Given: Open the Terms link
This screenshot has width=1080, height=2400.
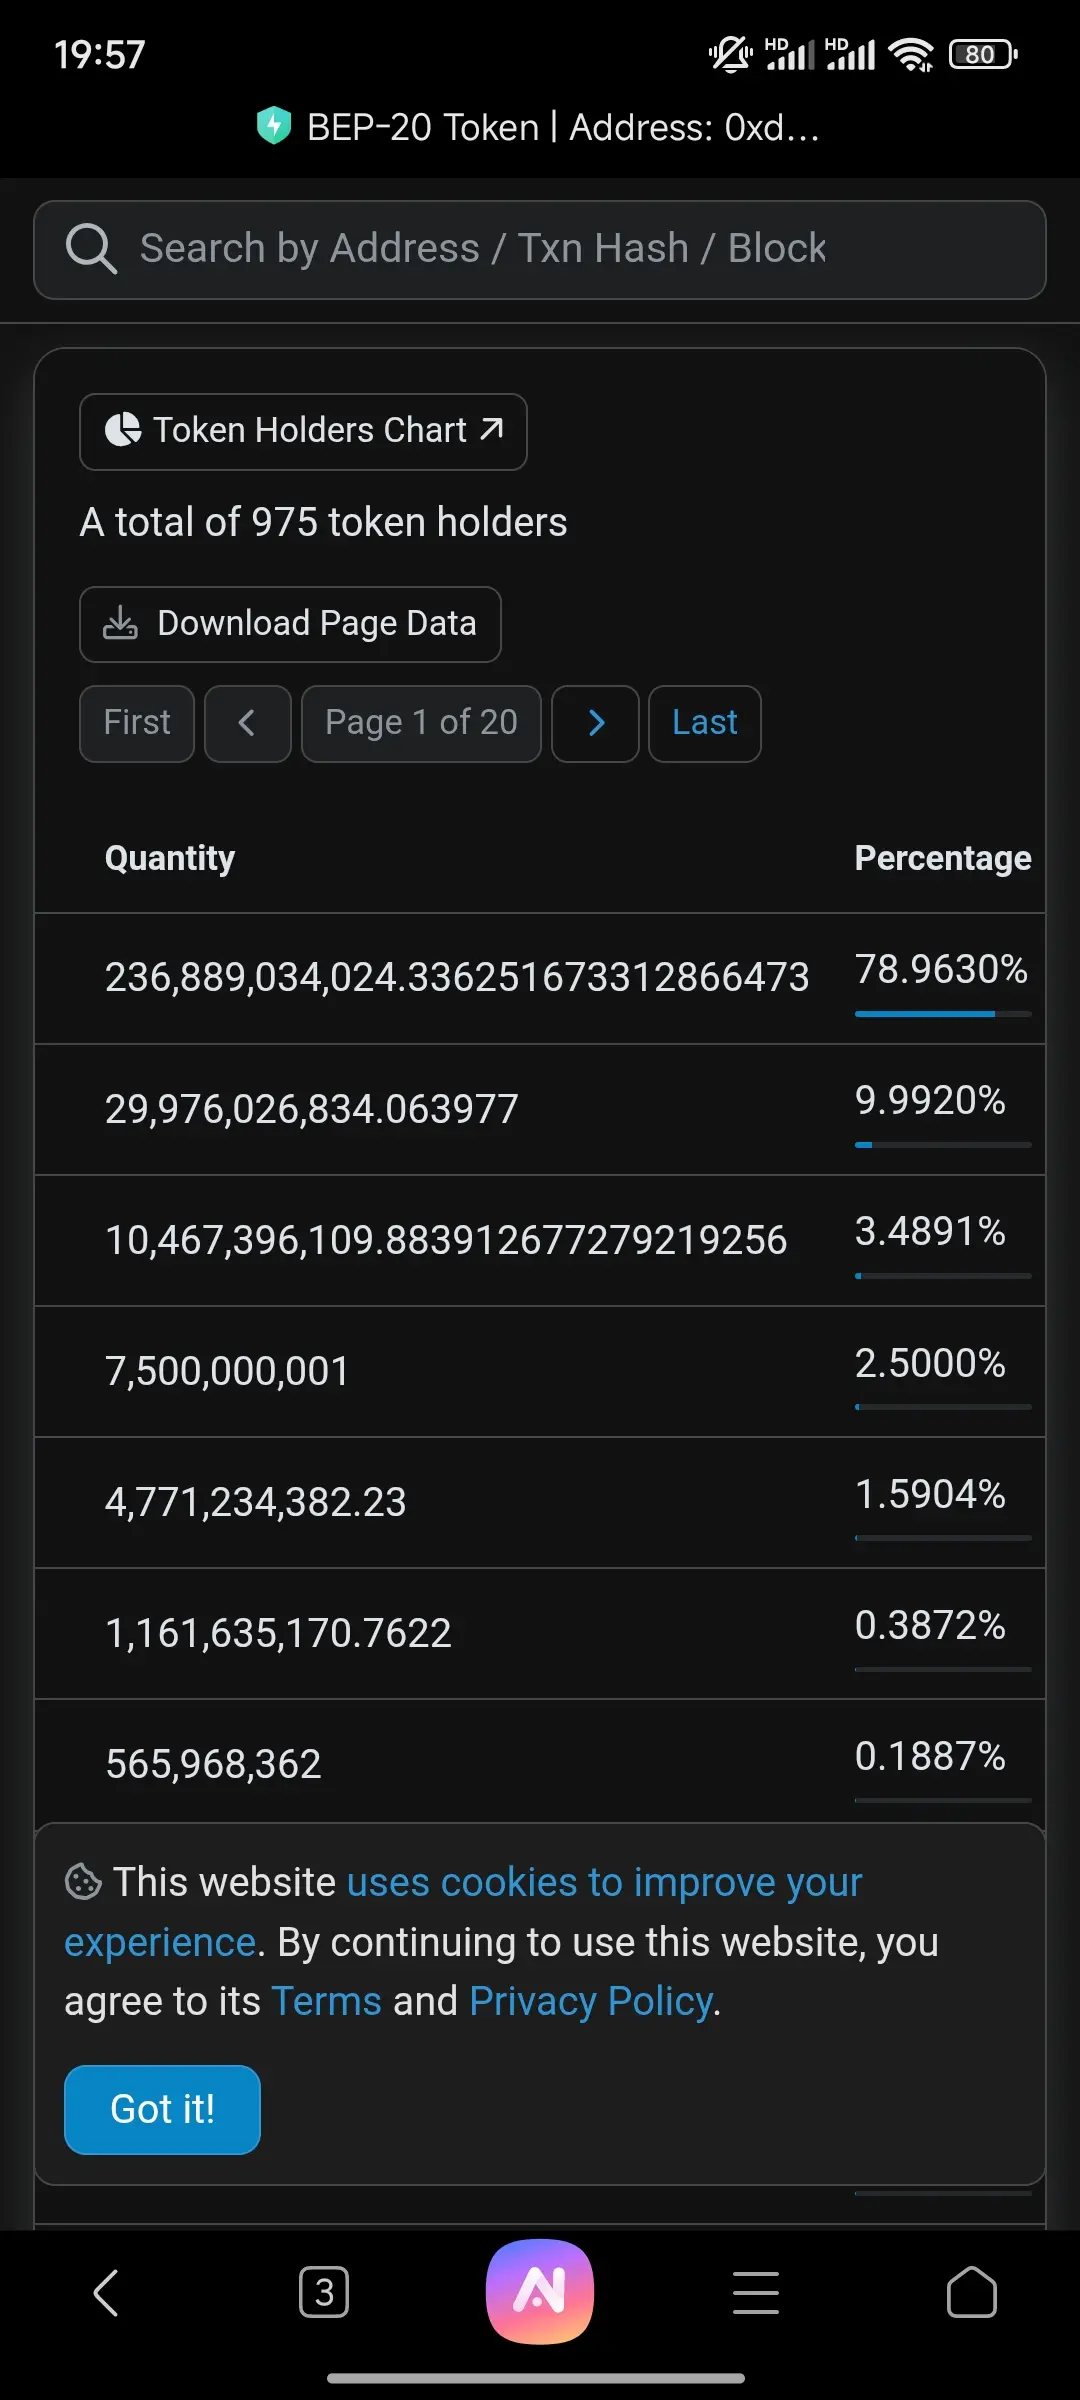Looking at the screenshot, I should [x=326, y=2001].
